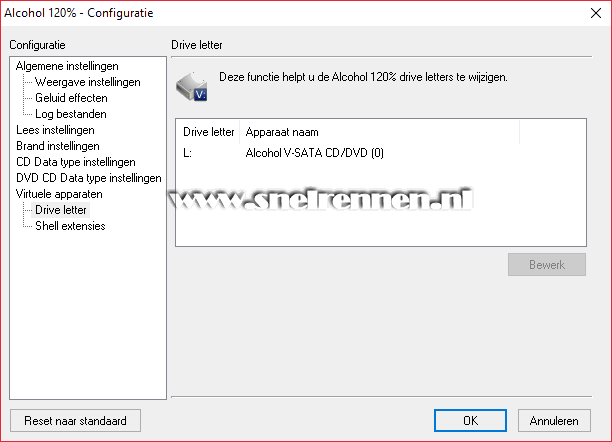Screen dimensions: 612x442
Task: Open CD Data type instellingen
Action: (x=76, y=162)
